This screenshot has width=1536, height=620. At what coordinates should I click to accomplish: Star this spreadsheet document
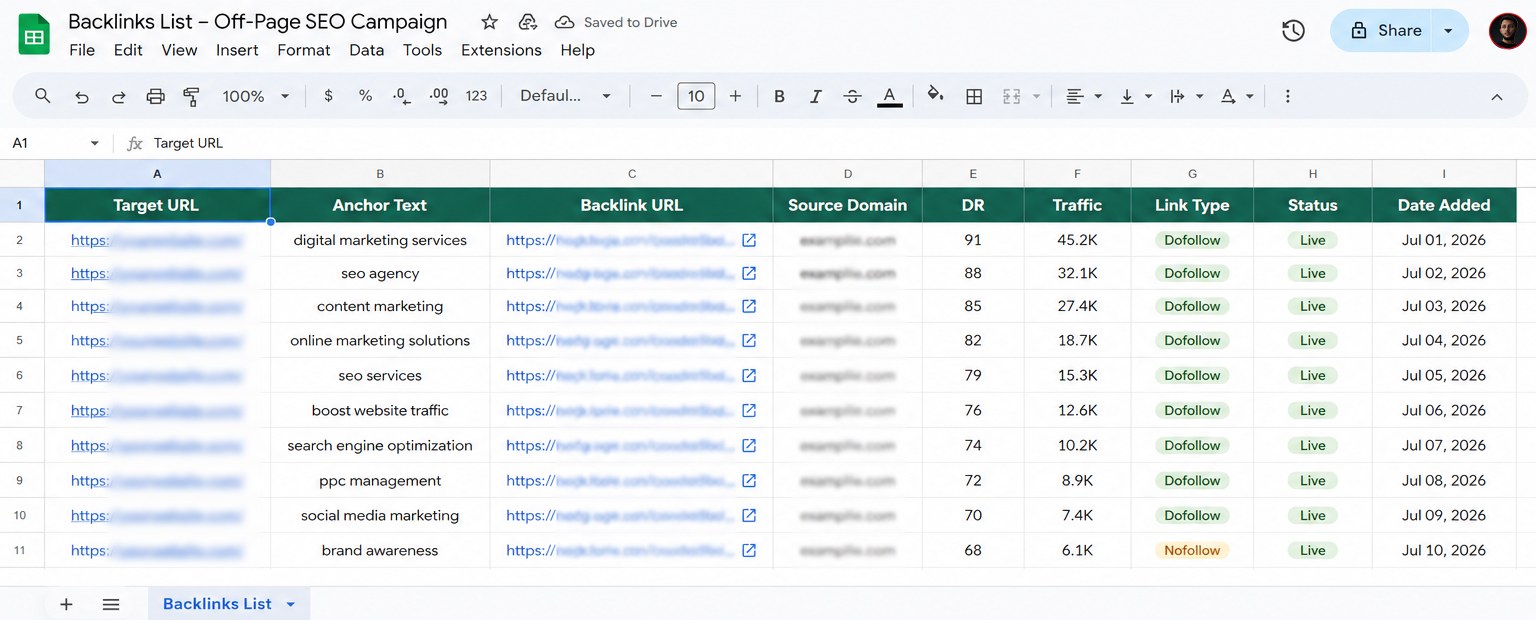(489, 22)
